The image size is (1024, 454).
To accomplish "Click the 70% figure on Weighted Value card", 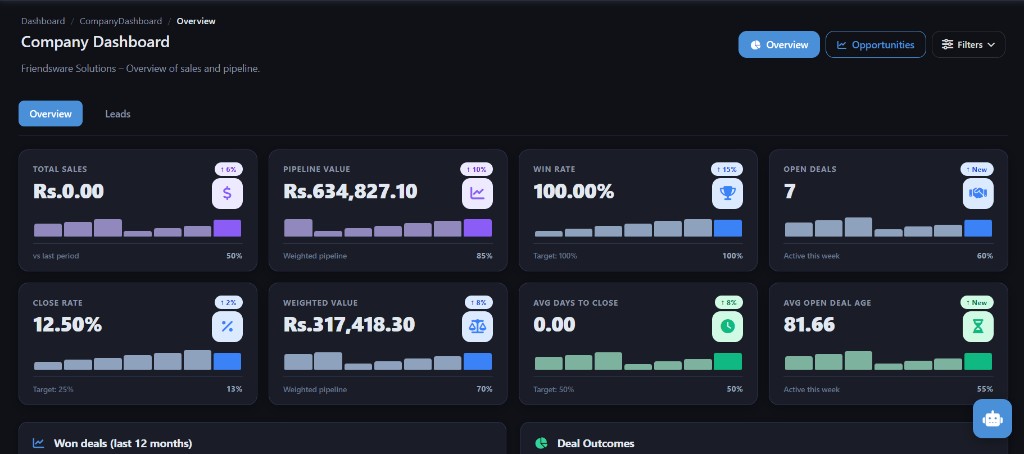I will [485, 389].
